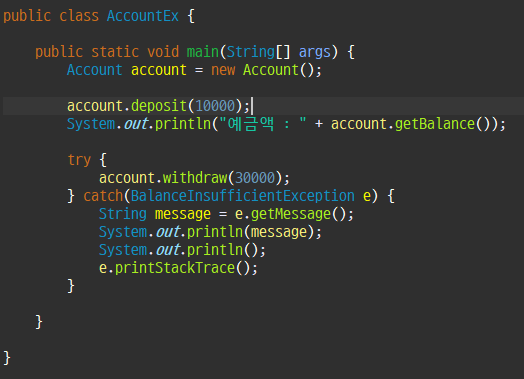Image resolution: width=524 pixels, height=379 pixels.
Task: Click the class name AccountEx
Action: coord(143,16)
